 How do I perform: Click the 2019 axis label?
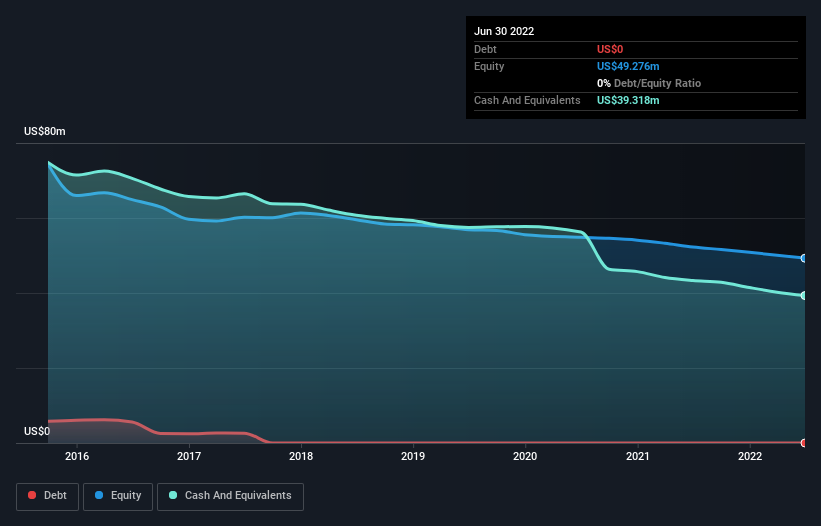pyautogui.click(x=413, y=456)
